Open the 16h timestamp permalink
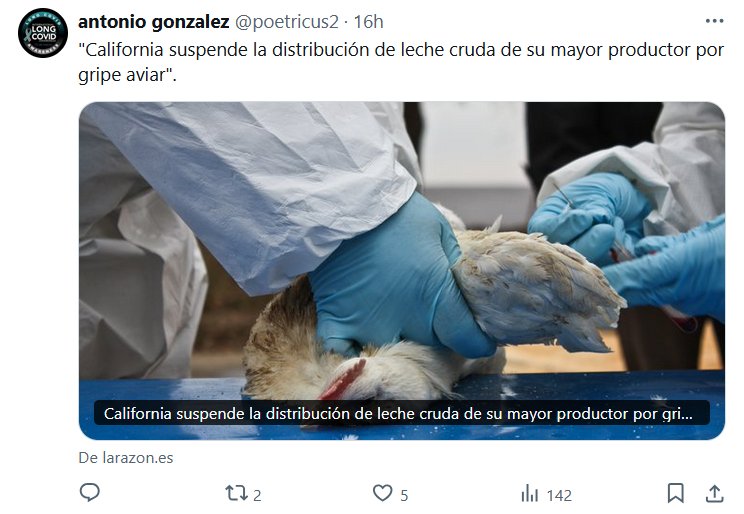The height and width of the screenshot is (514, 744). tap(368, 22)
